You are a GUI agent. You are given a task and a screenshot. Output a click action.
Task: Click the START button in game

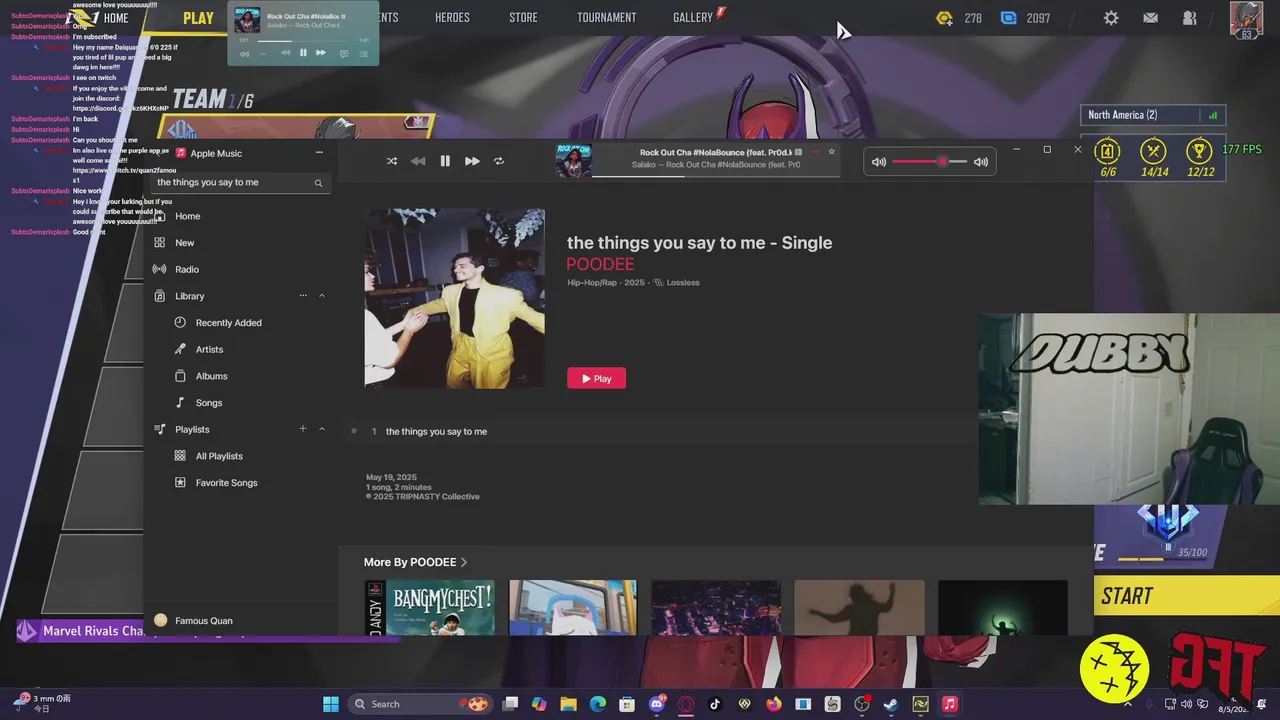tap(1186, 596)
